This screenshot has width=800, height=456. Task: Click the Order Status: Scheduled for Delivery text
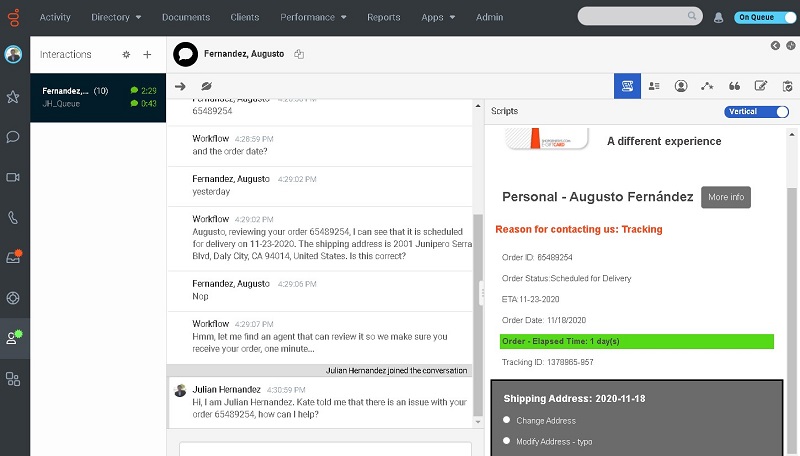566,278
